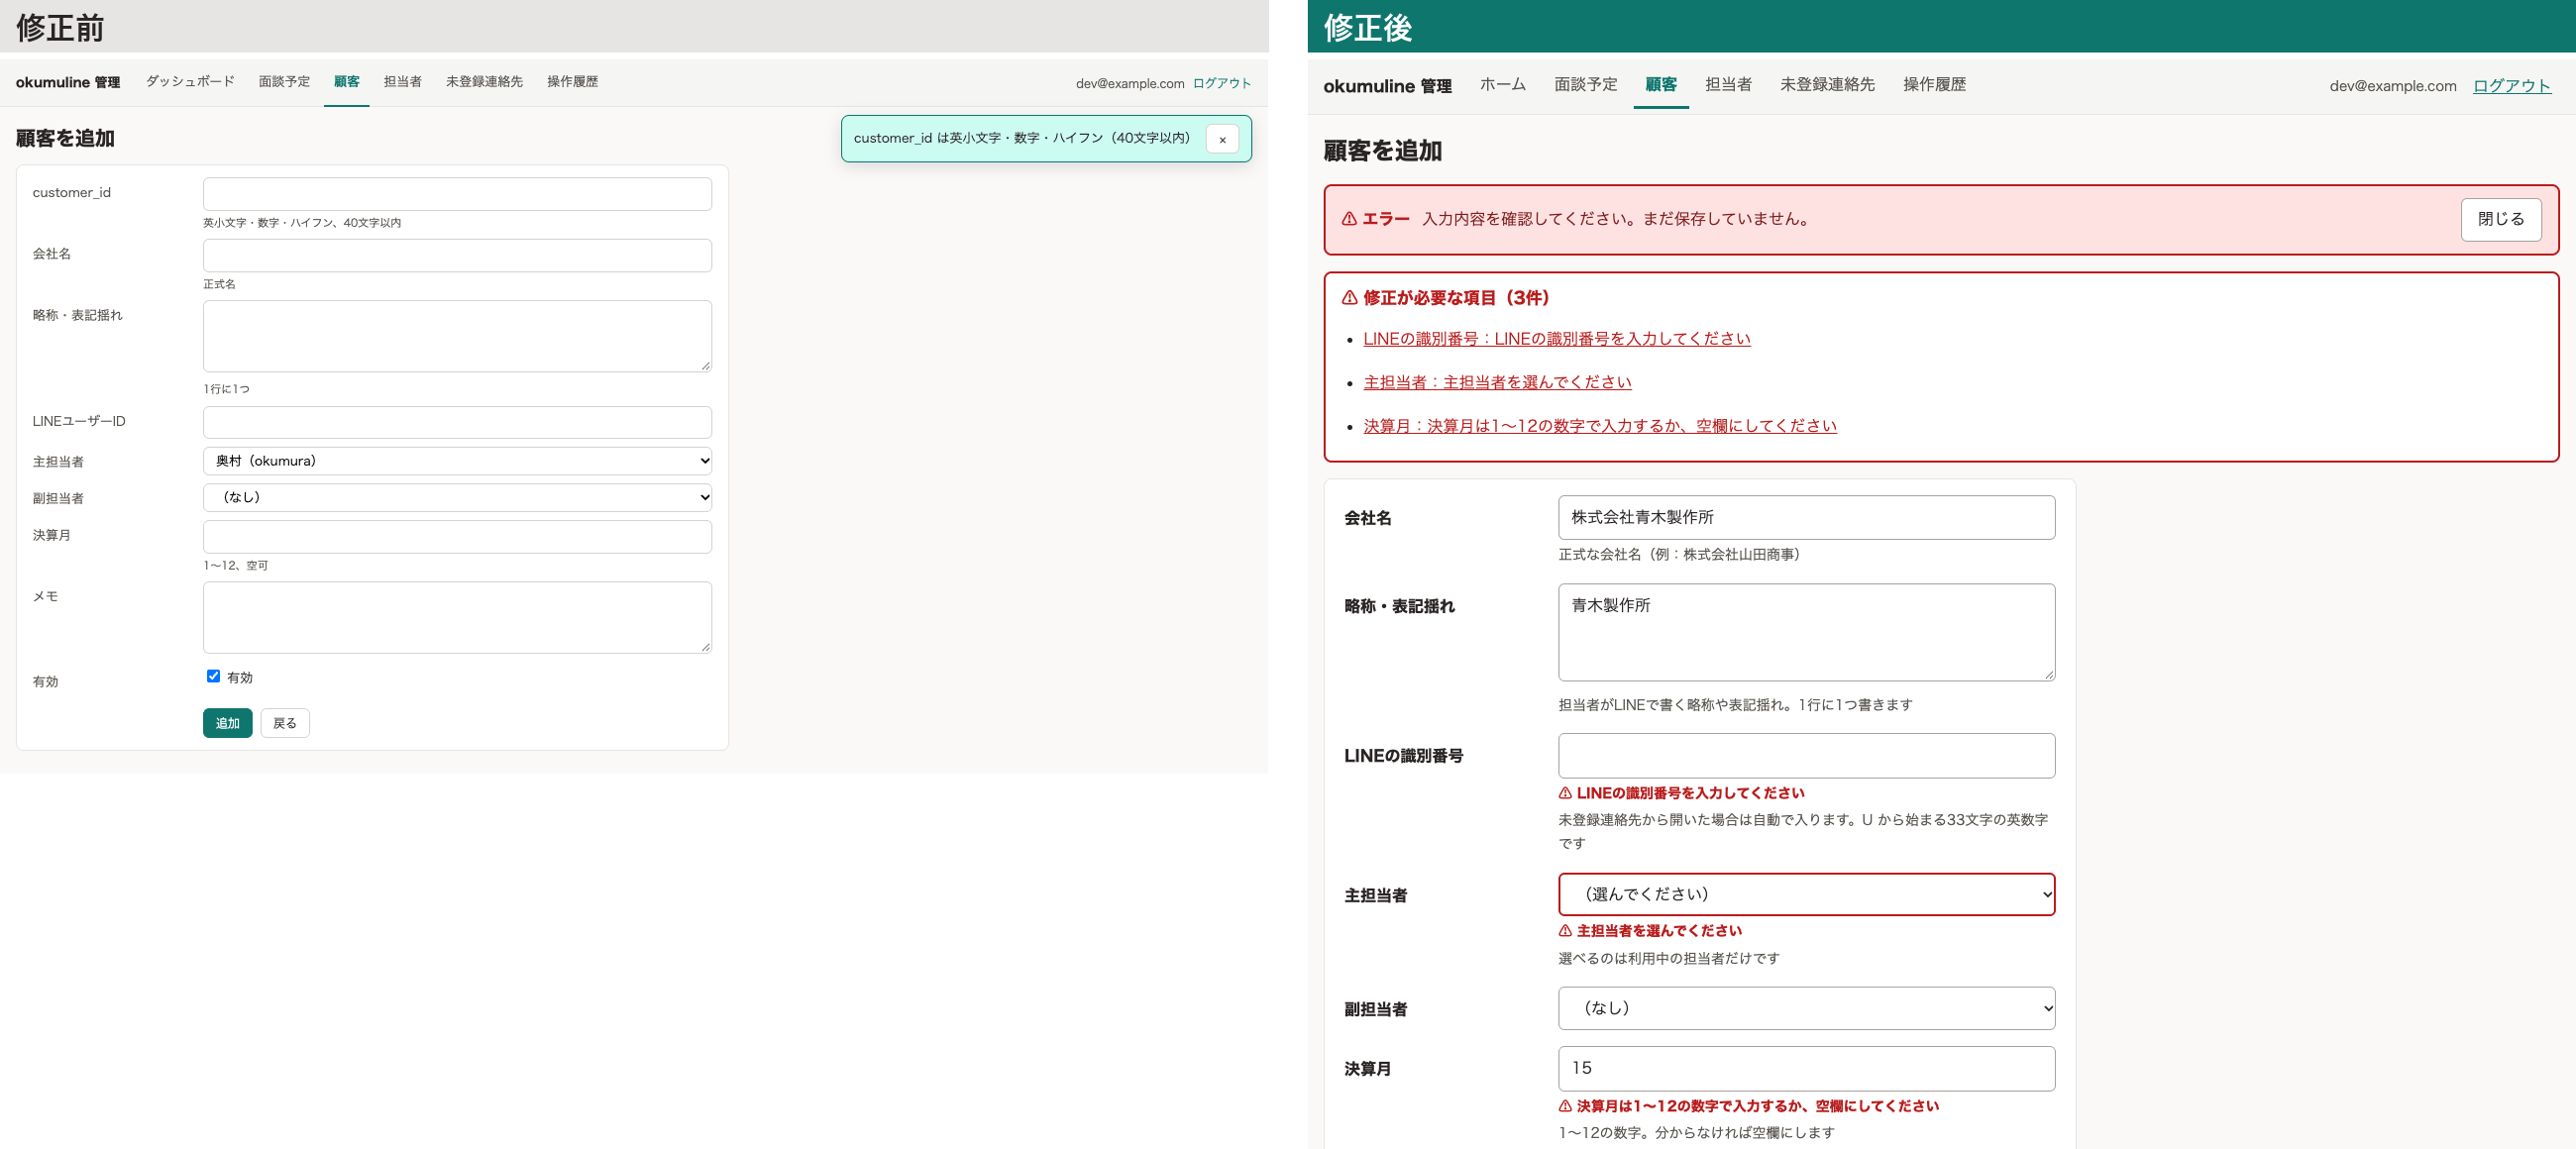The height and width of the screenshot is (1149, 2576).
Task: Focus the 決算月 field containing 15
Action: [1806, 1068]
